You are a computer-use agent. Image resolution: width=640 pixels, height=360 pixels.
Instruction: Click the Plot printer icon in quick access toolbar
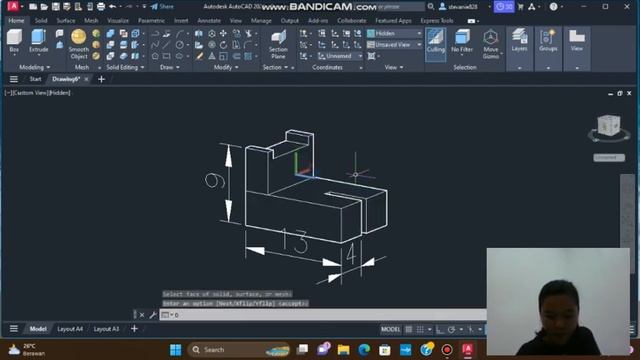click(x=101, y=7)
